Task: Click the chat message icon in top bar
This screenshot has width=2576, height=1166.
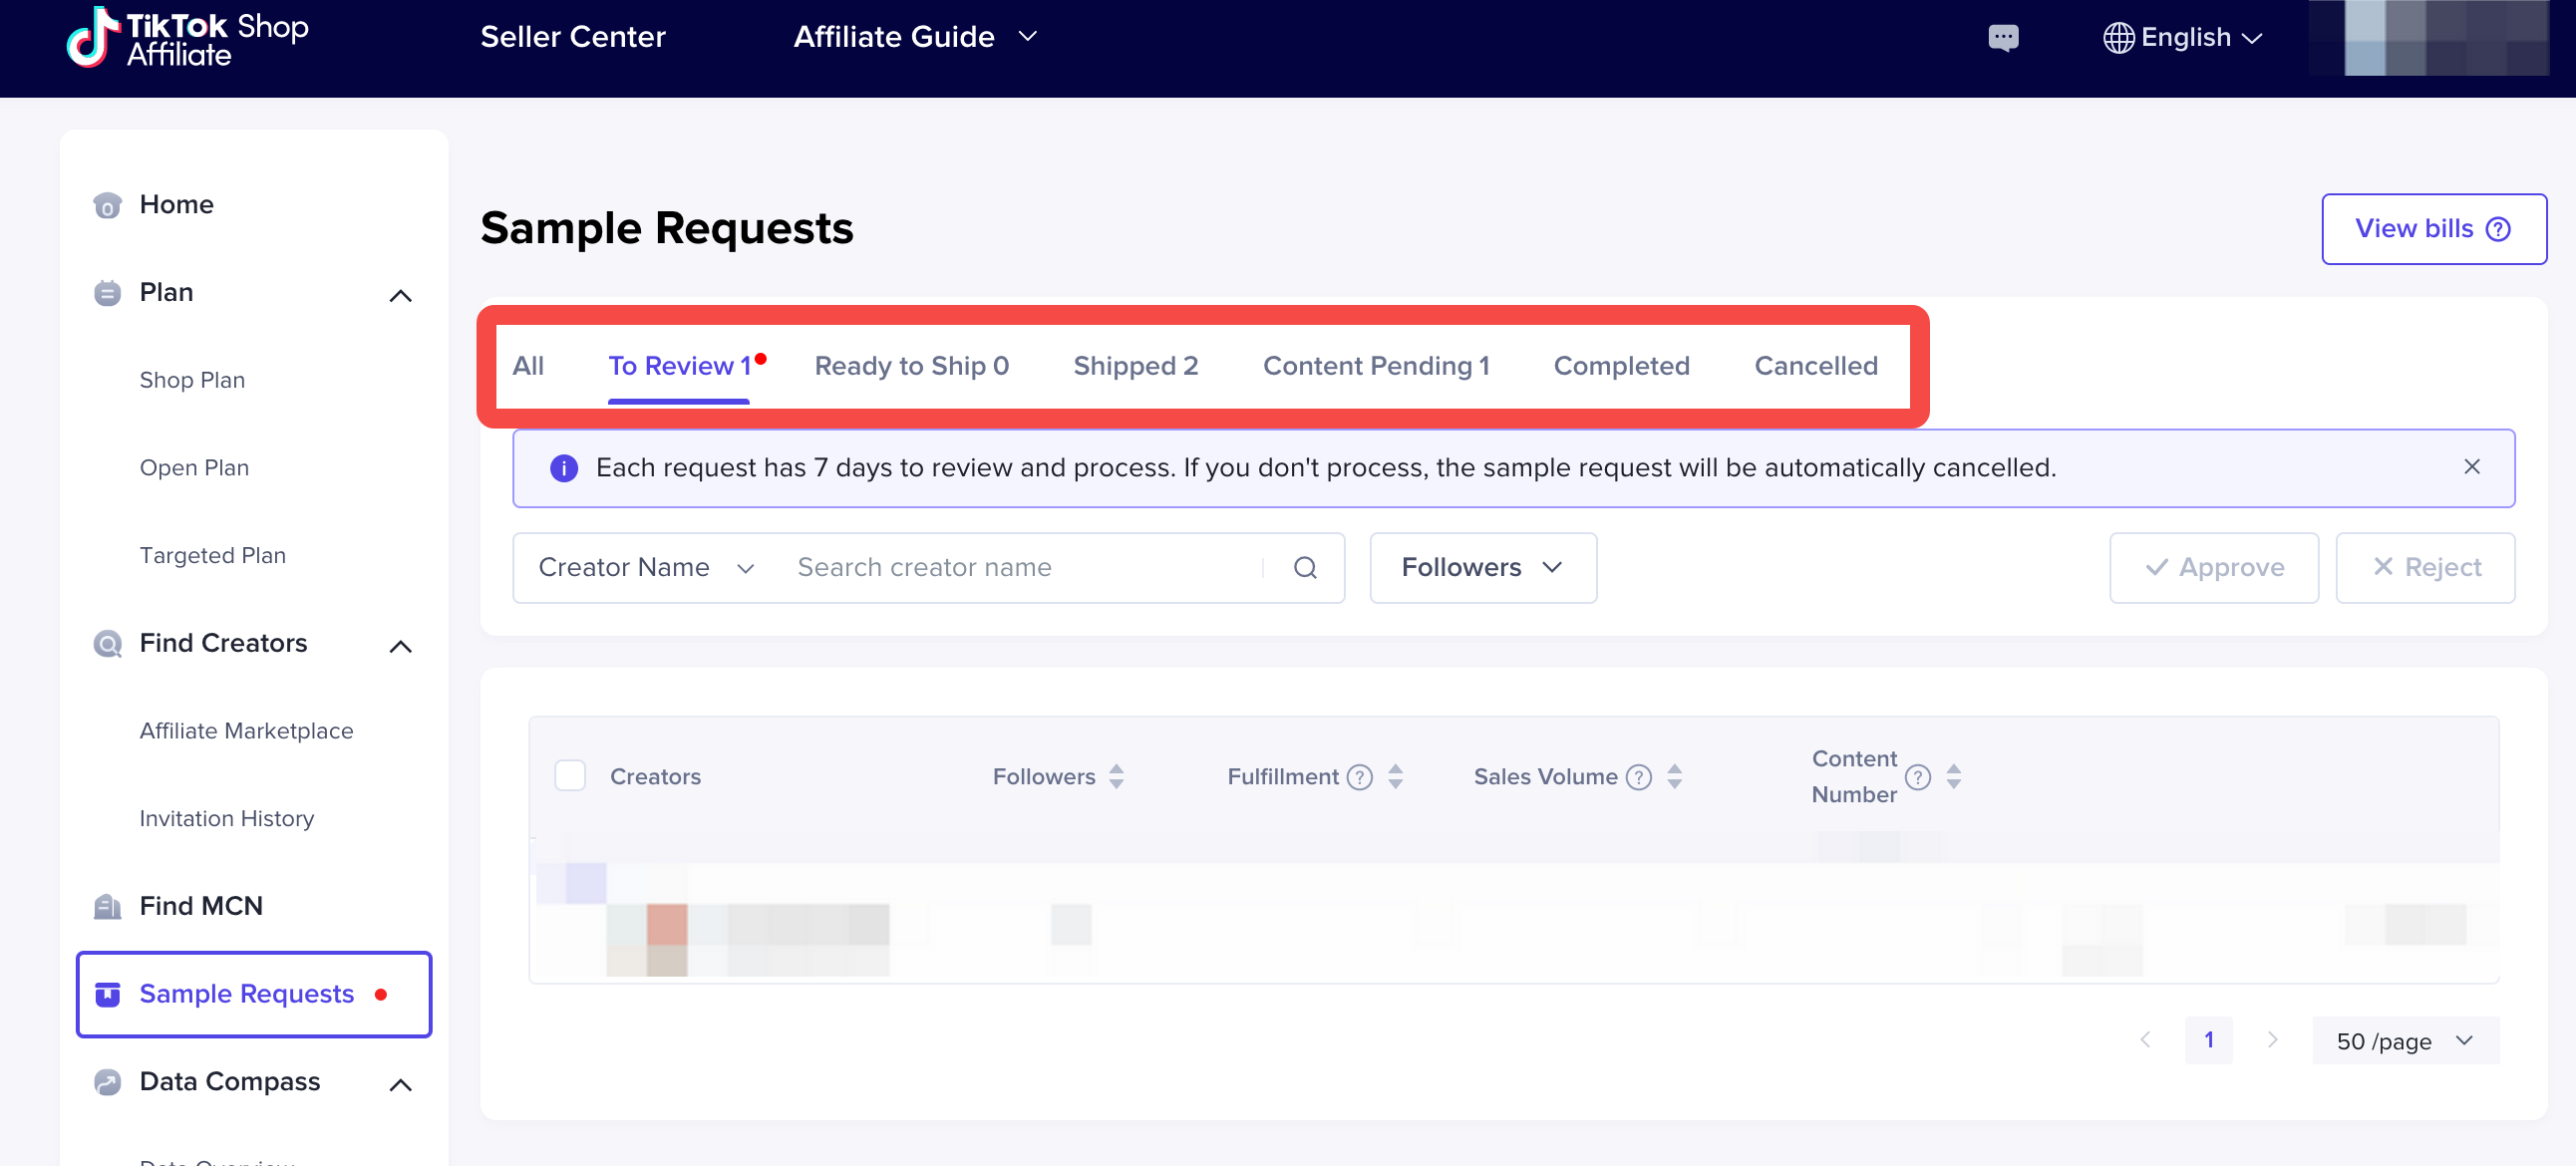Action: point(2003,36)
